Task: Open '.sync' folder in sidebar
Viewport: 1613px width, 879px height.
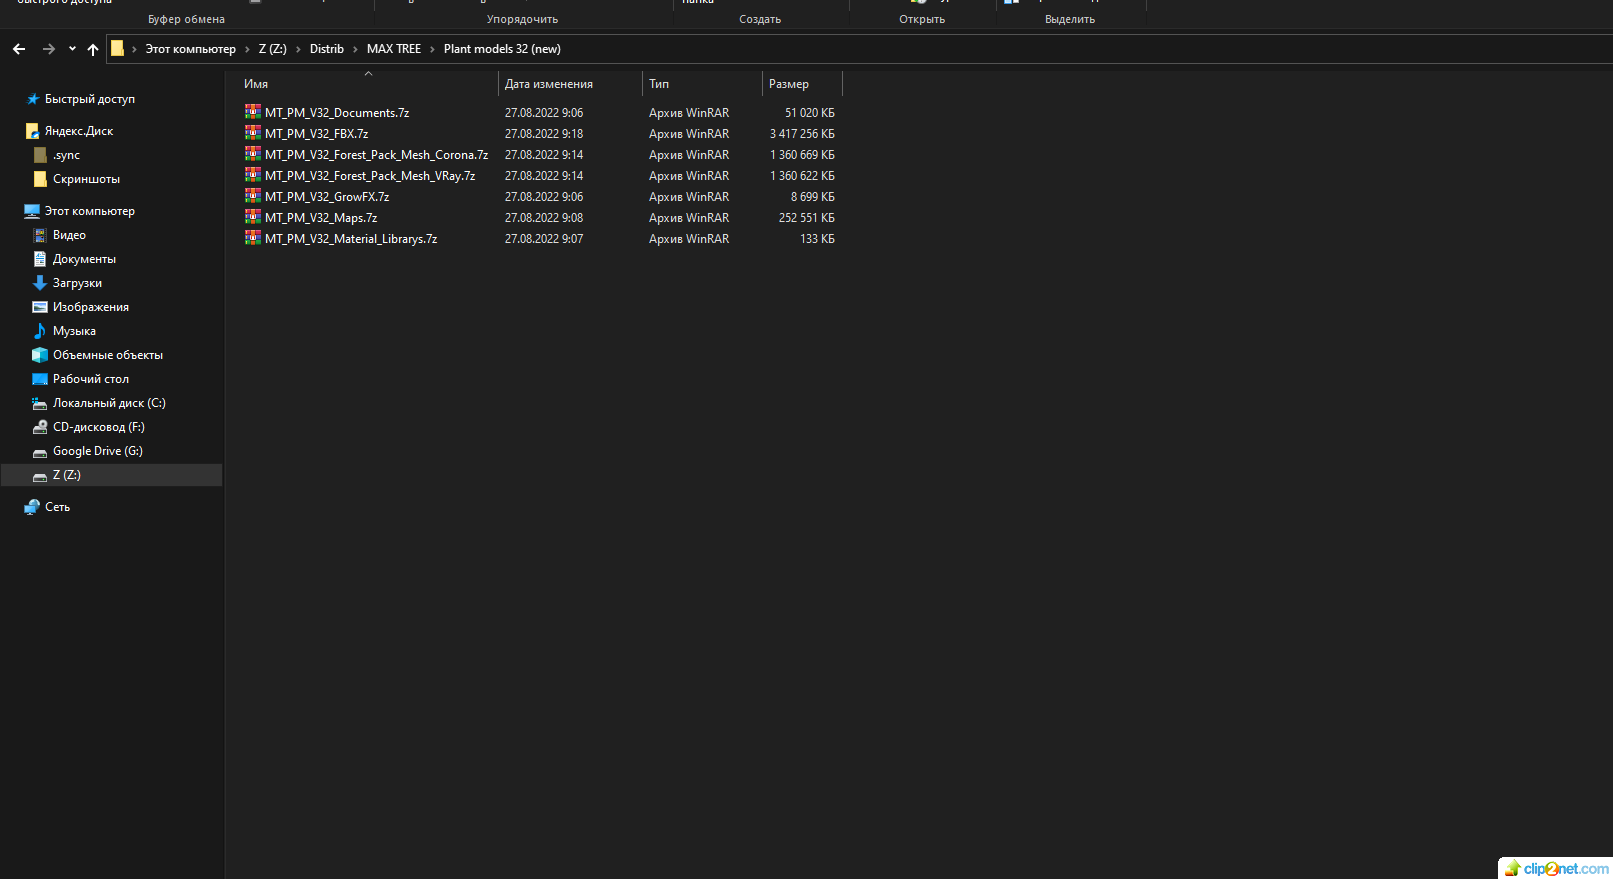Action: [x=66, y=155]
